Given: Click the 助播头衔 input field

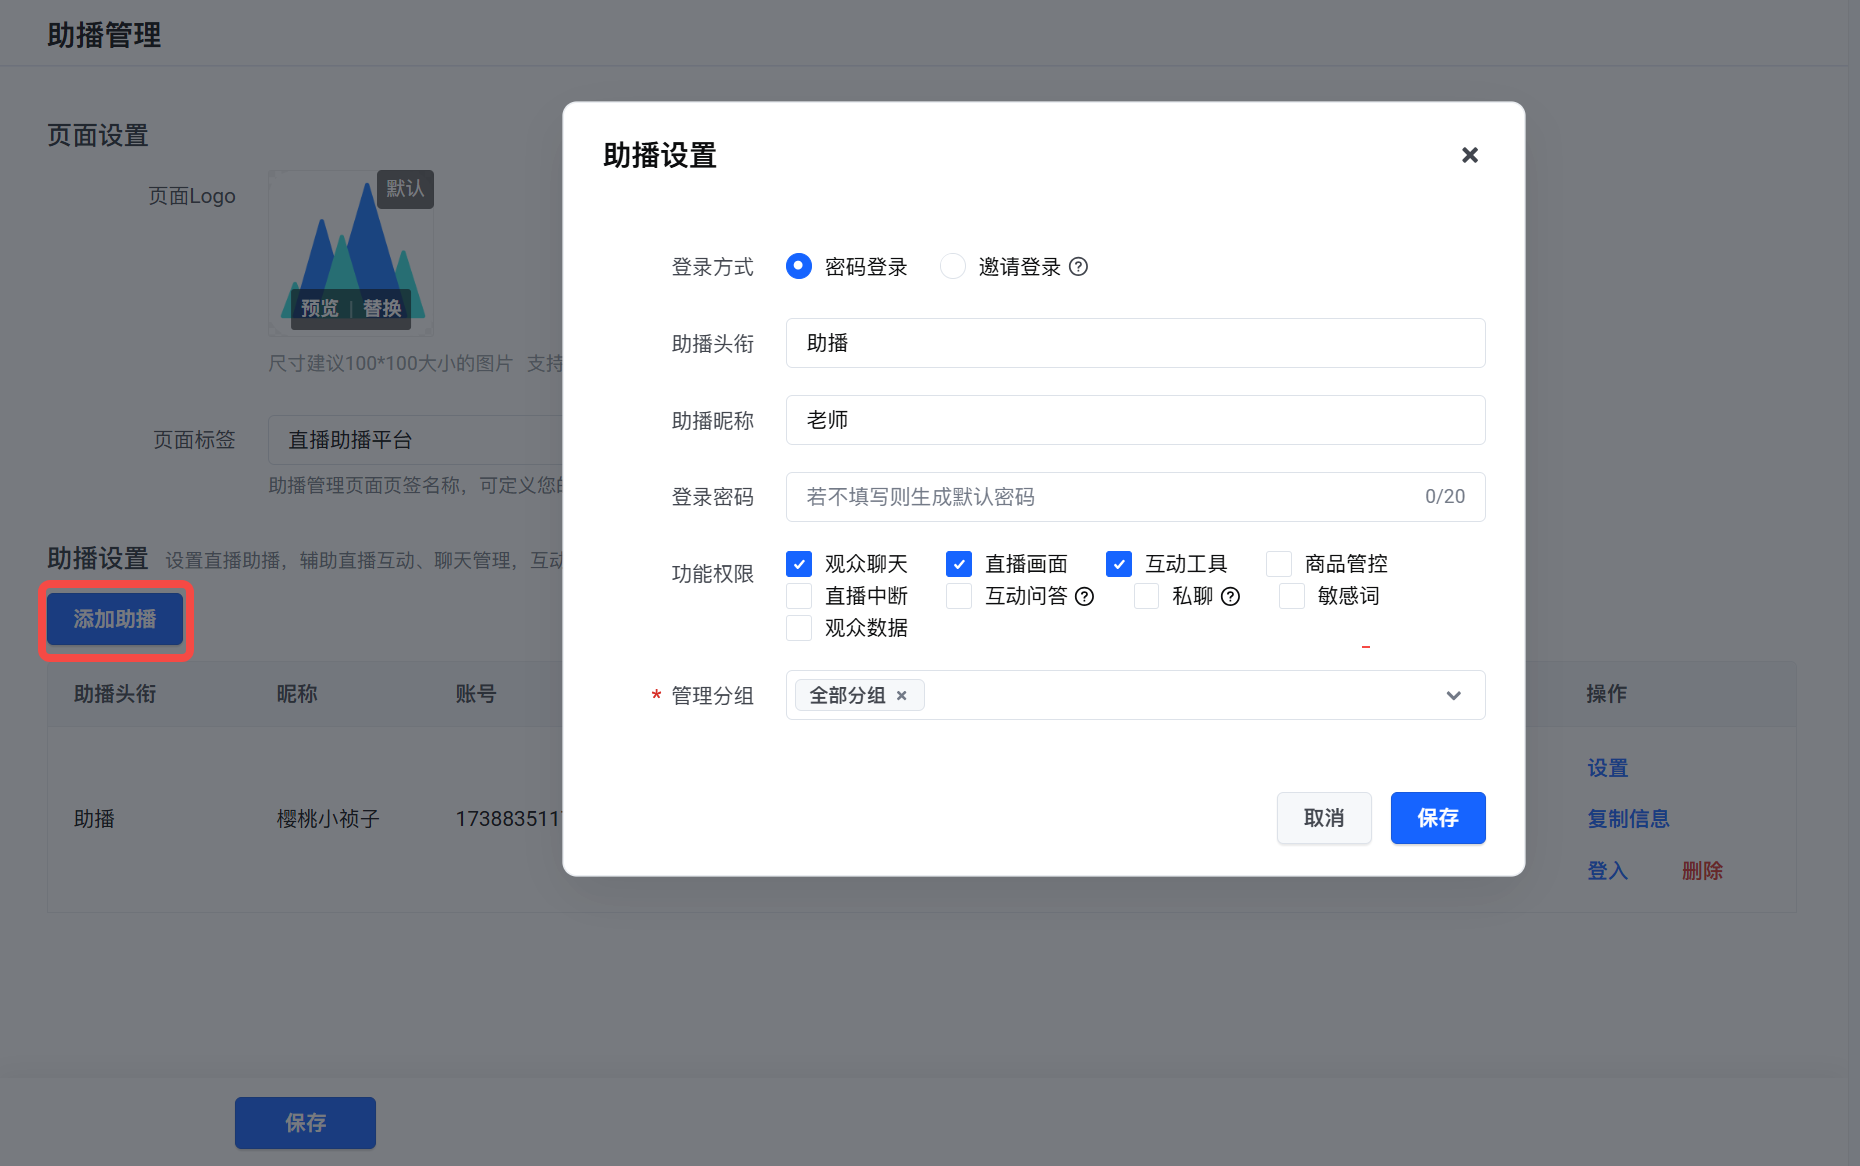Looking at the screenshot, I should point(1135,343).
